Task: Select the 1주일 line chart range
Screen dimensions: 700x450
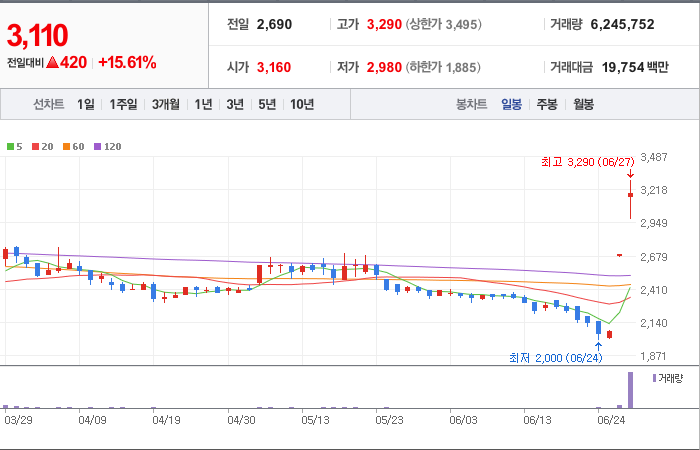Action: coord(123,104)
